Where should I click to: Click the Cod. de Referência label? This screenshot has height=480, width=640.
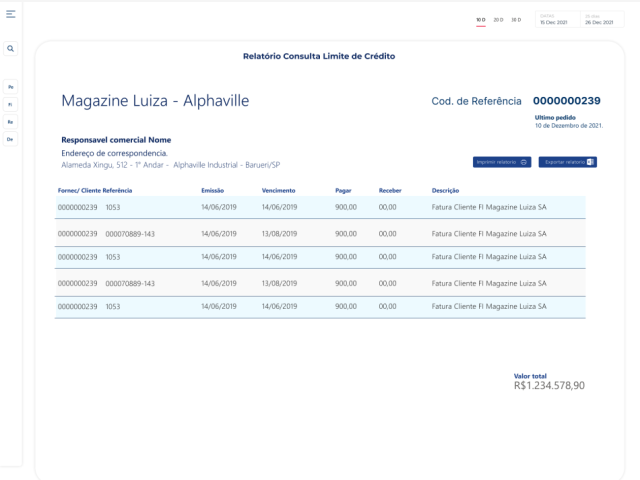coord(476,101)
